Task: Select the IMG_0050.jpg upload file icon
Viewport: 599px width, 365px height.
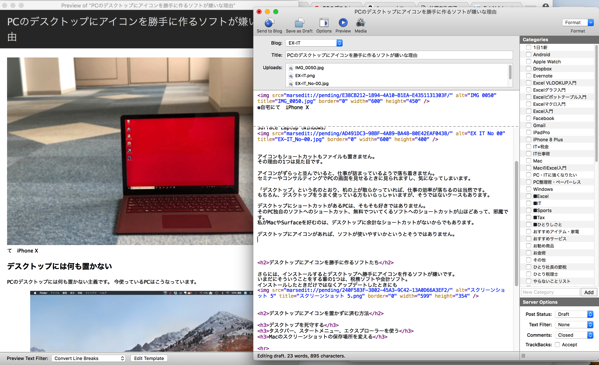Action: click(x=291, y=68)
